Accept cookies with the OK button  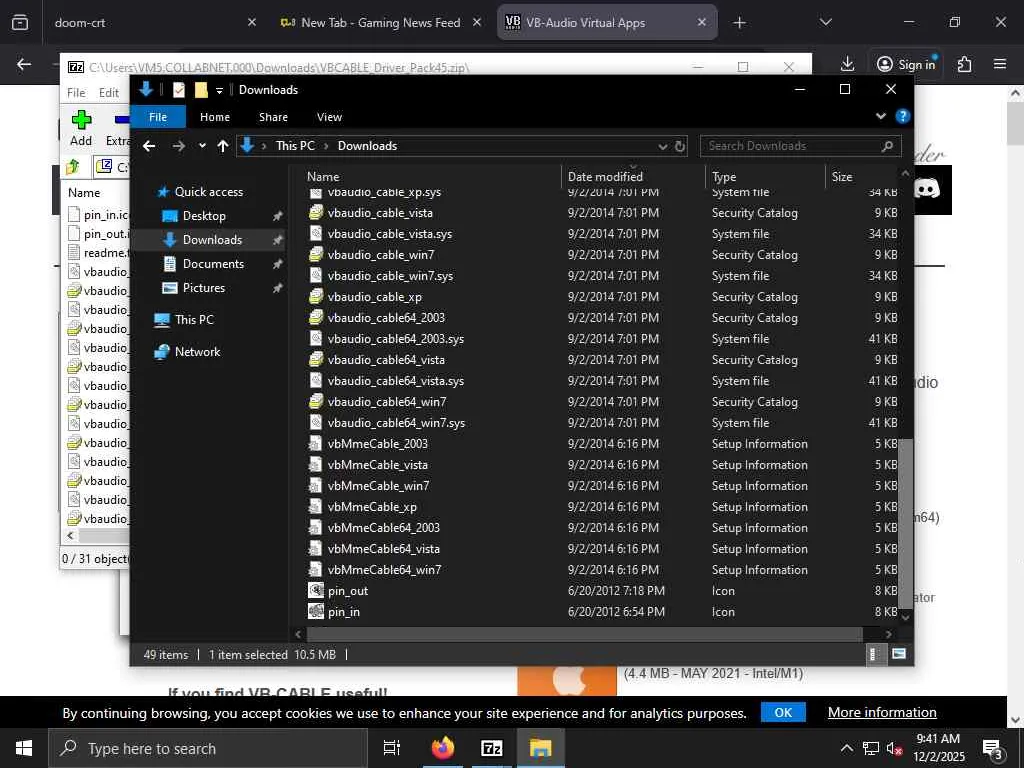point(783,712)
